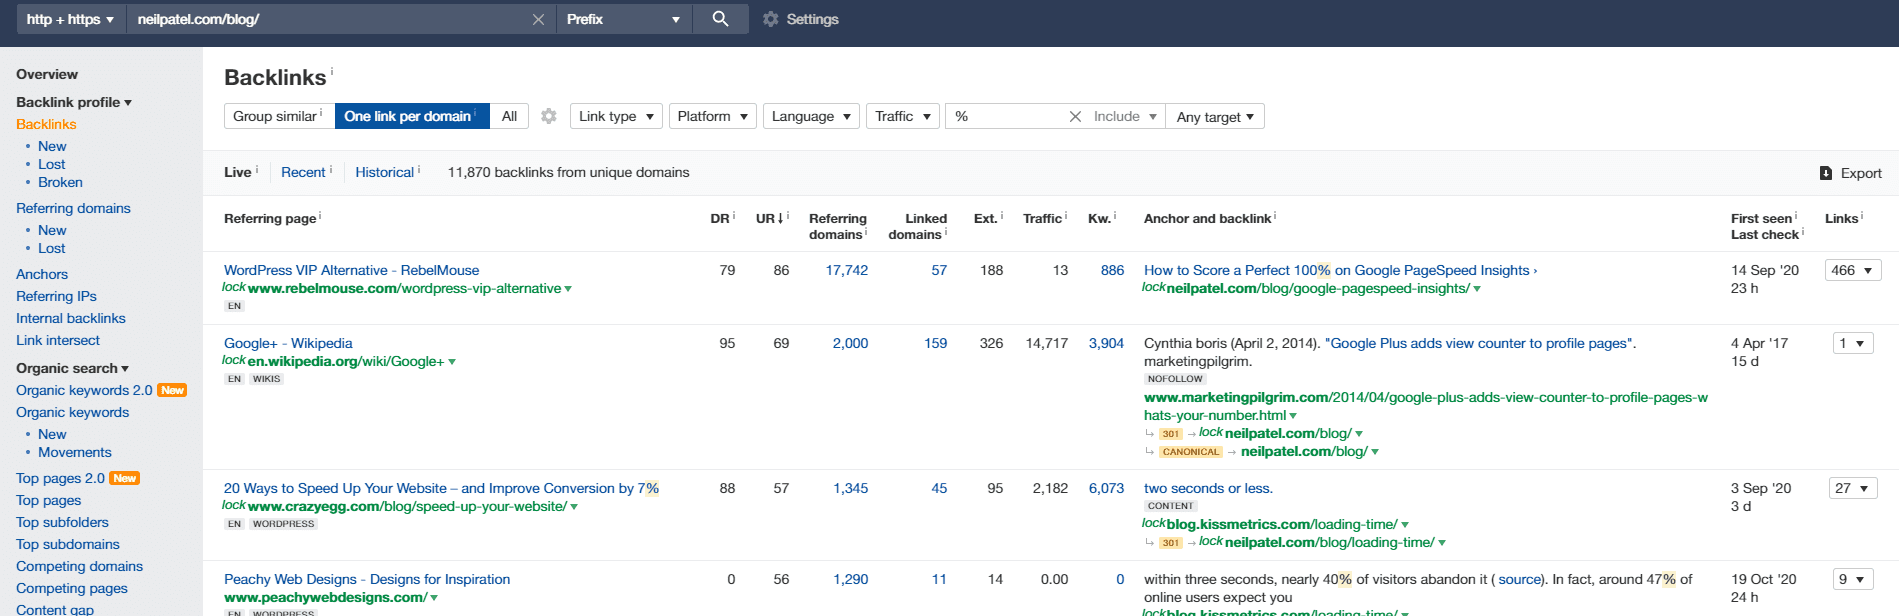Open Internal backlinks in sidebar

[71, 318]
